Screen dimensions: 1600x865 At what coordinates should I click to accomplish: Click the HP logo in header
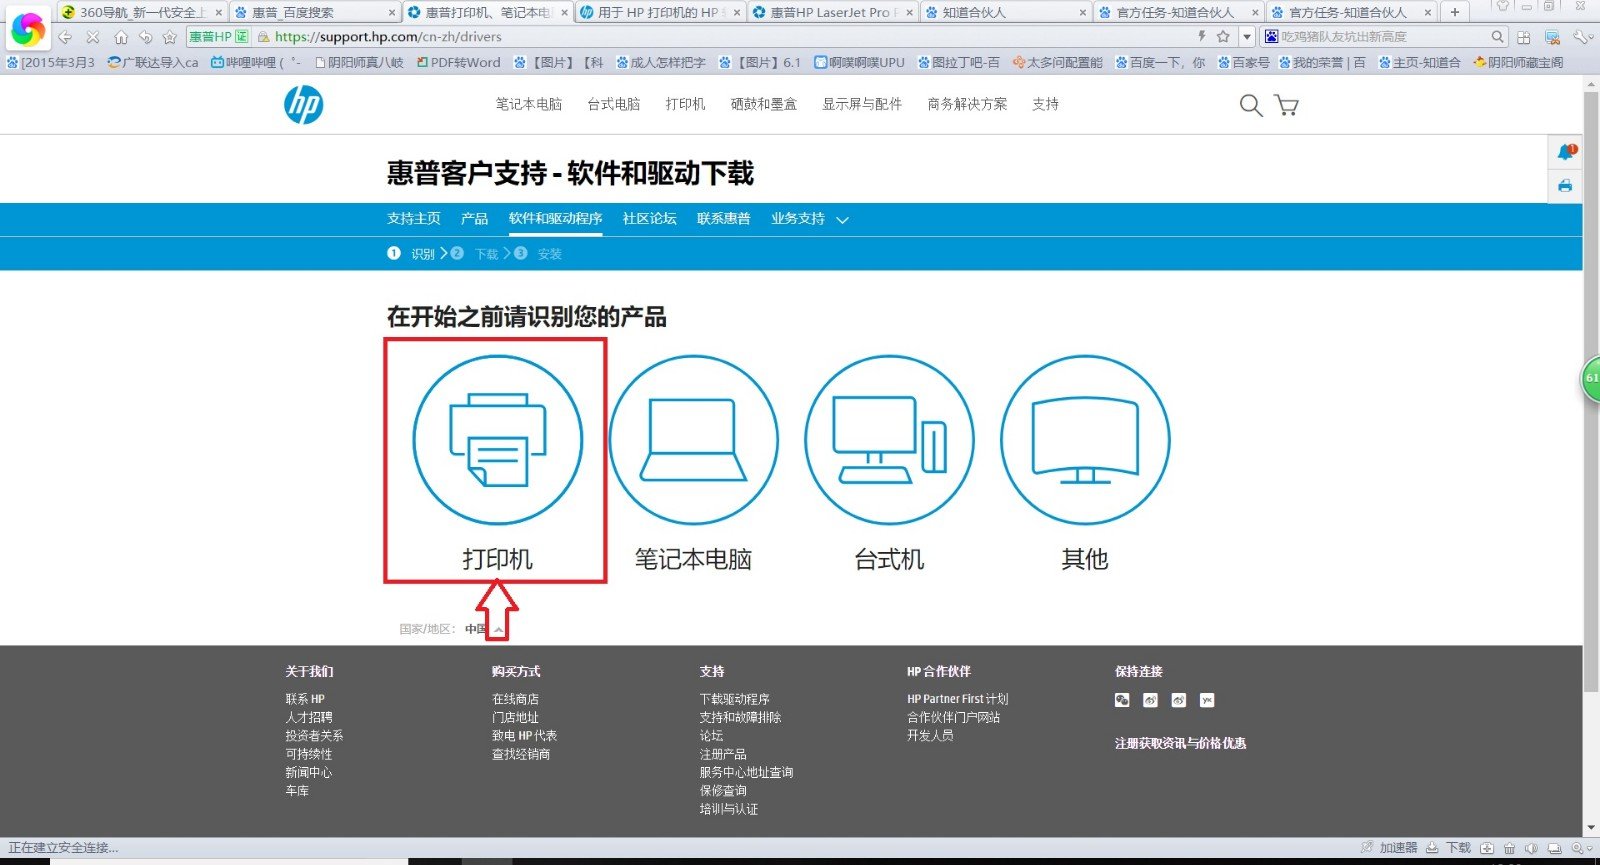pyautogui.click(x=303, y=104)
